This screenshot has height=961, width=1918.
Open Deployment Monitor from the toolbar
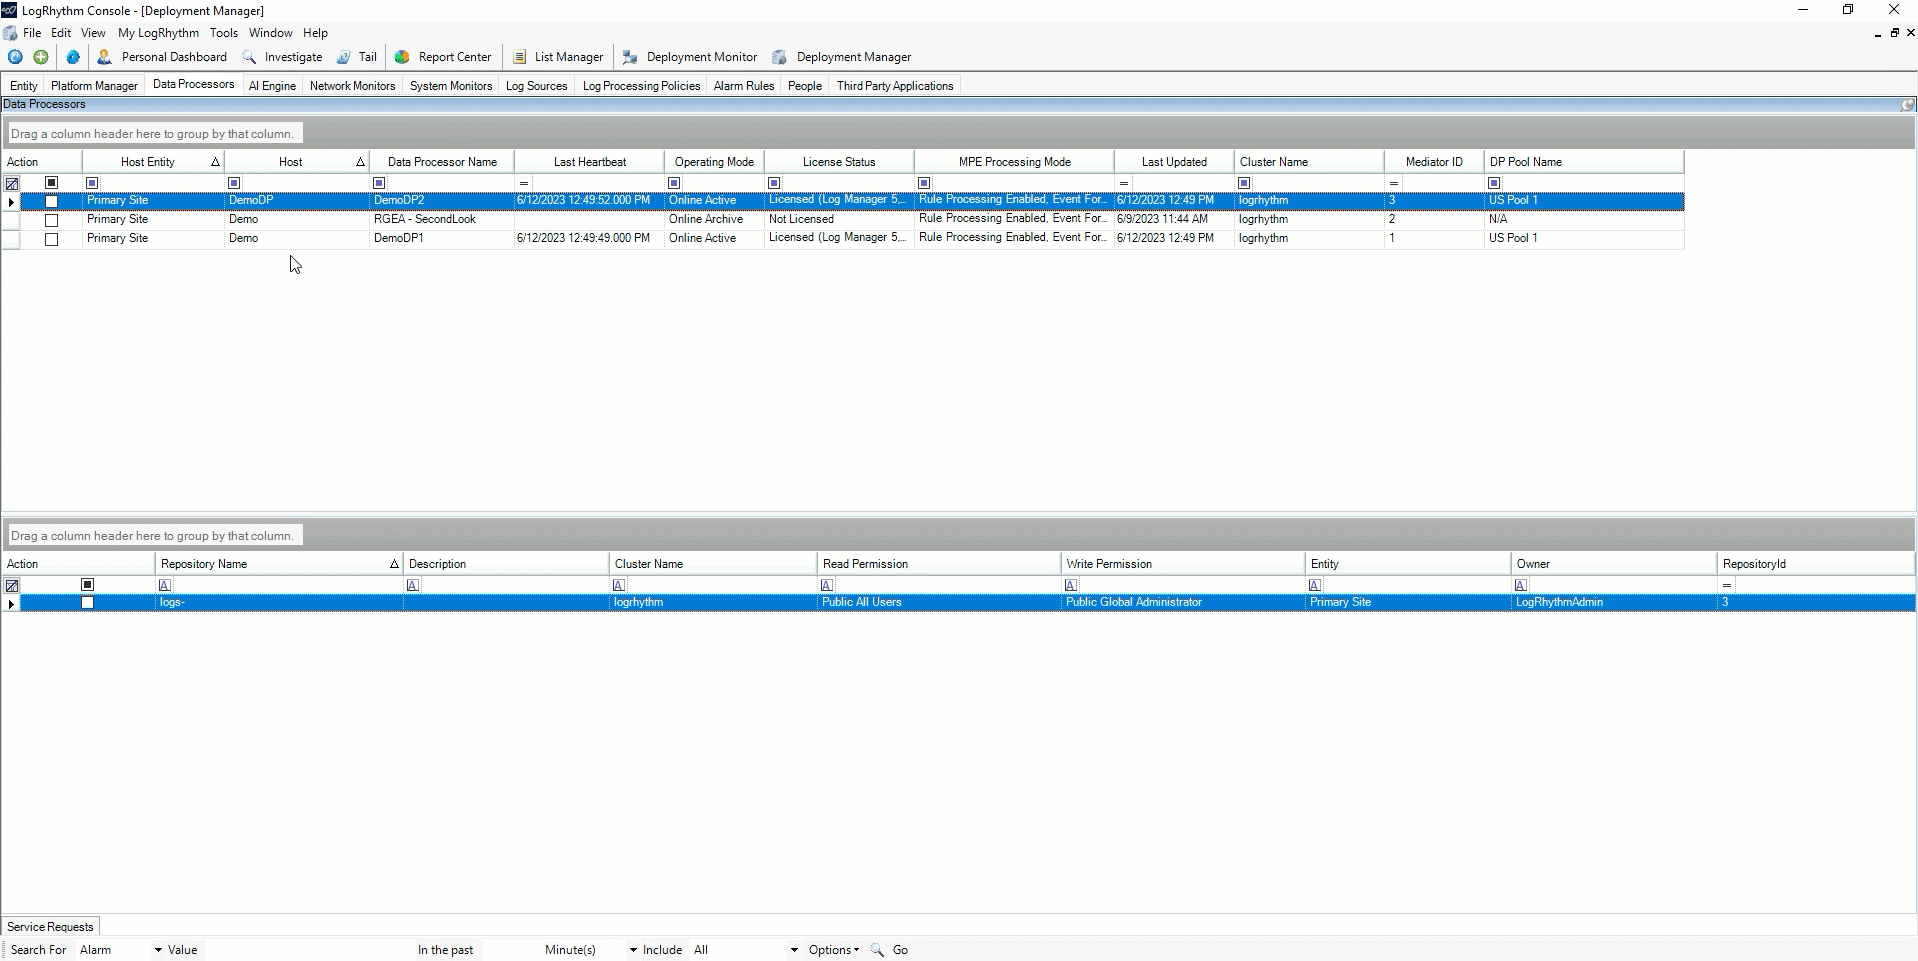tap(630, 57)
